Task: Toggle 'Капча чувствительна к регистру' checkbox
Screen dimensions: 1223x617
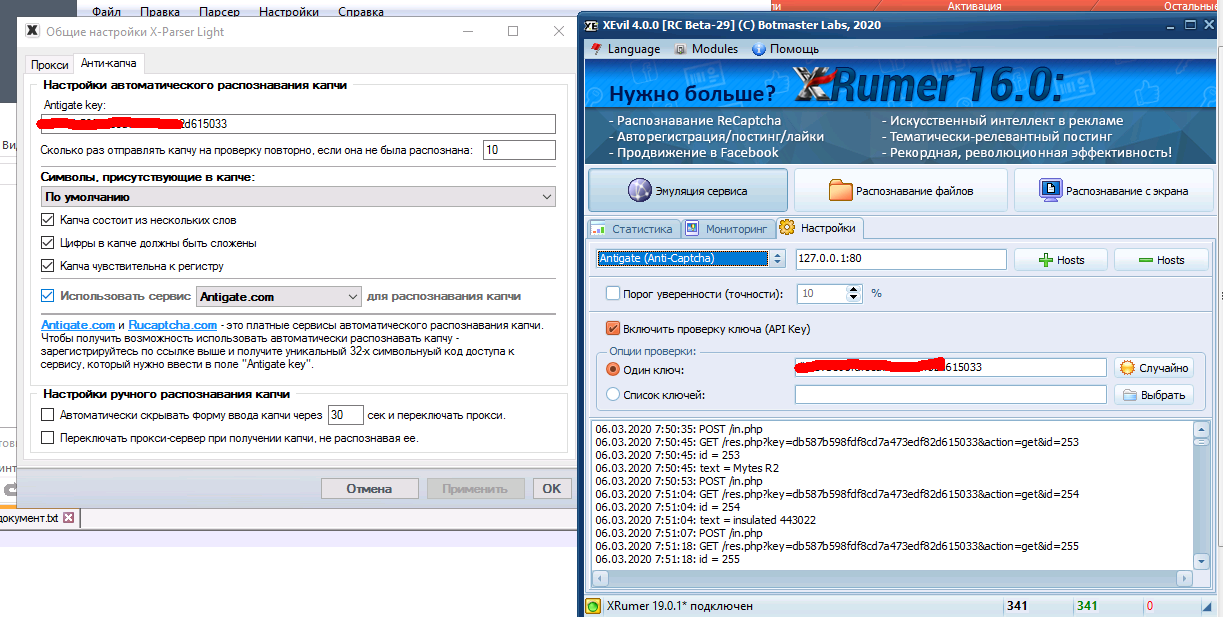Action: pyautogui.click(x=48, y=266)
